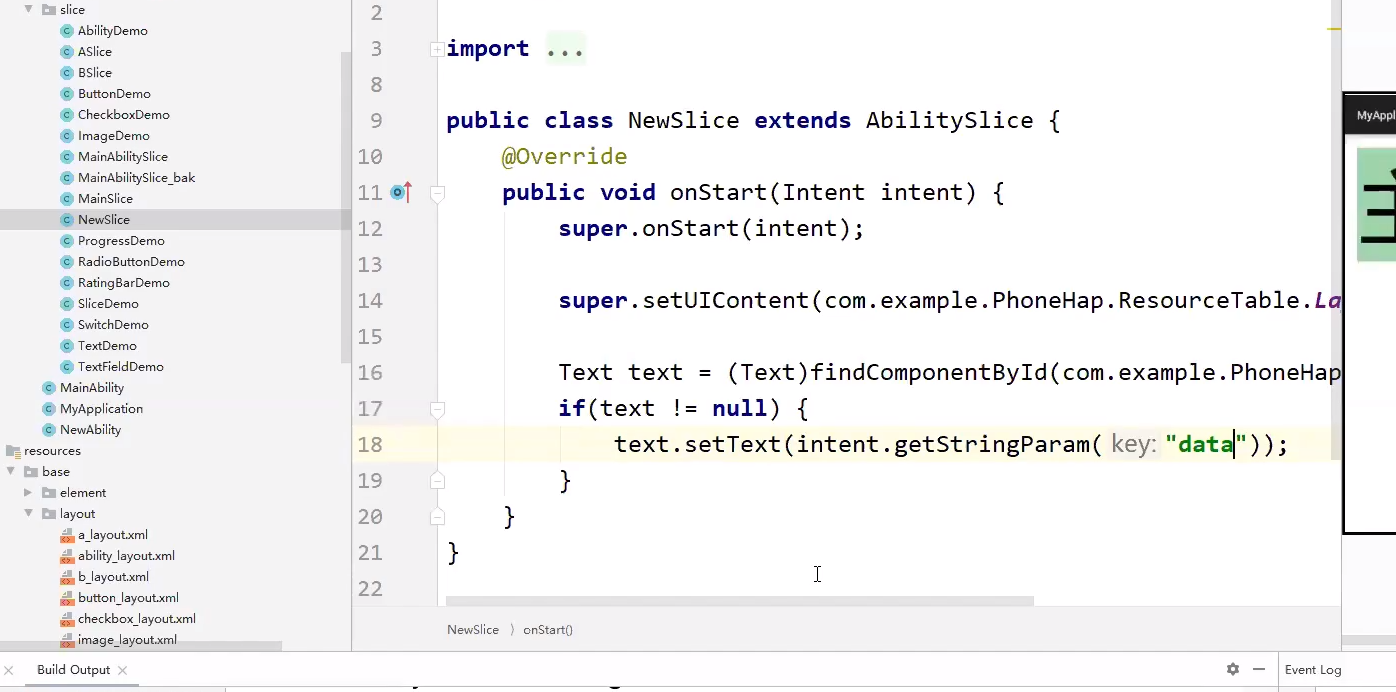Click findComponentById method call

[x=929, y=373]
